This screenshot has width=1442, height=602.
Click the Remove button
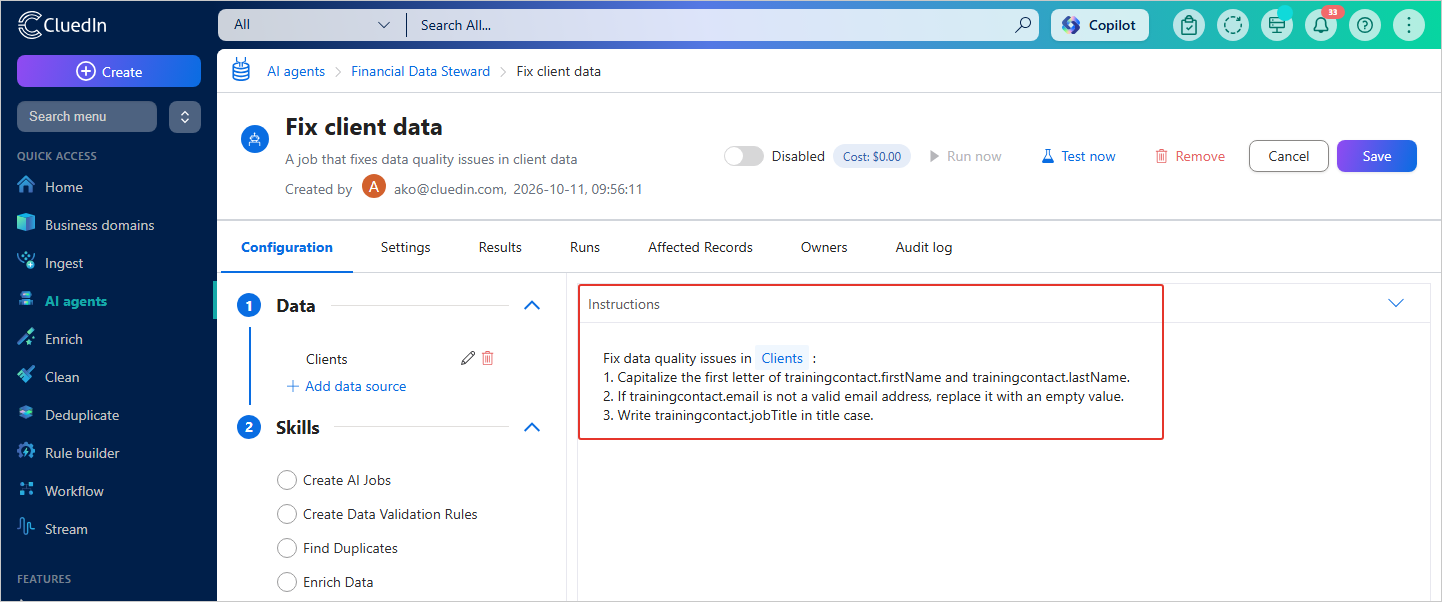pyautogui.click(x=1189, y=156)
